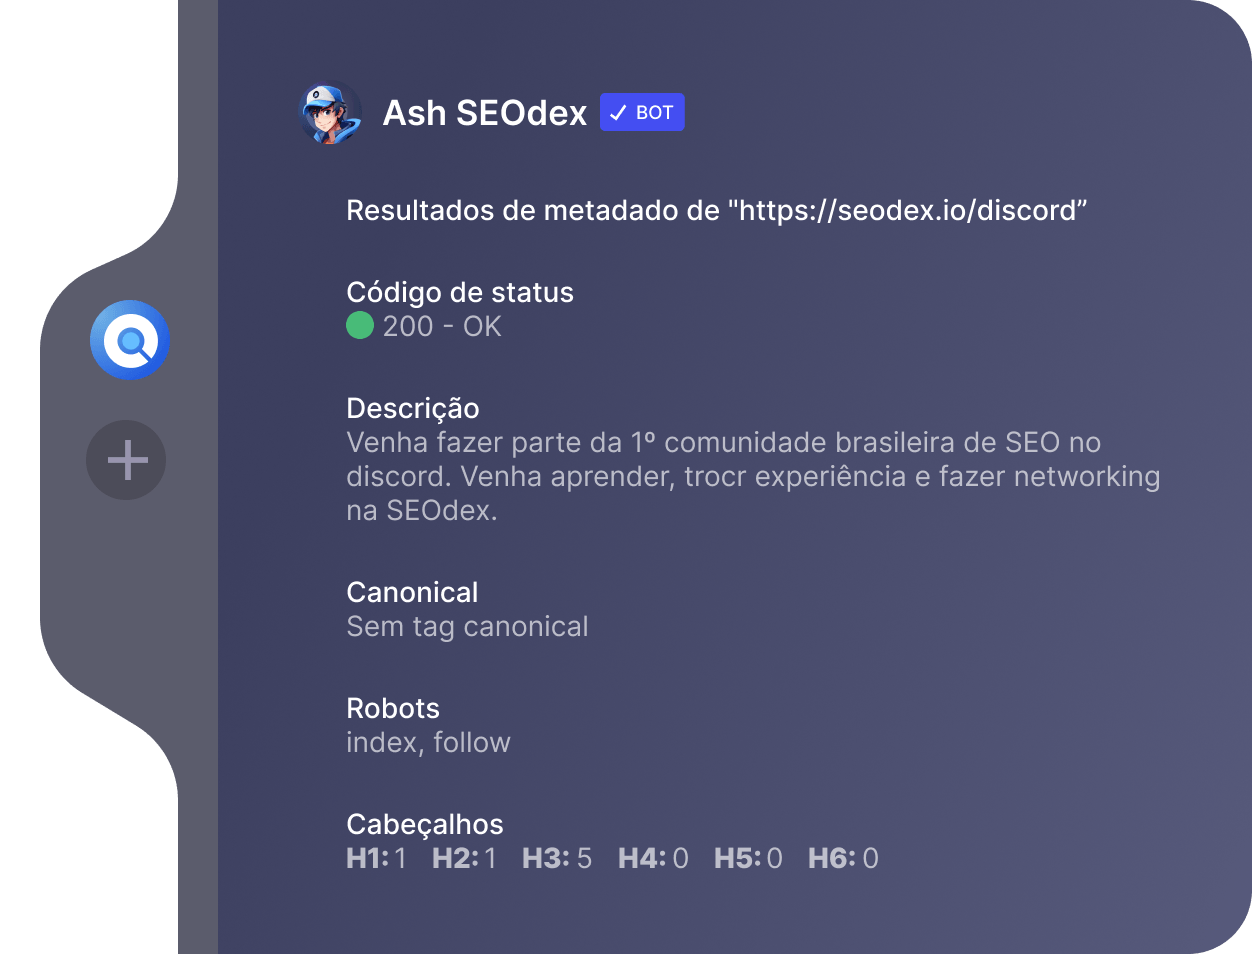
Task: Open Ash SEOdex bot avatar
Action: pos(330,113)
